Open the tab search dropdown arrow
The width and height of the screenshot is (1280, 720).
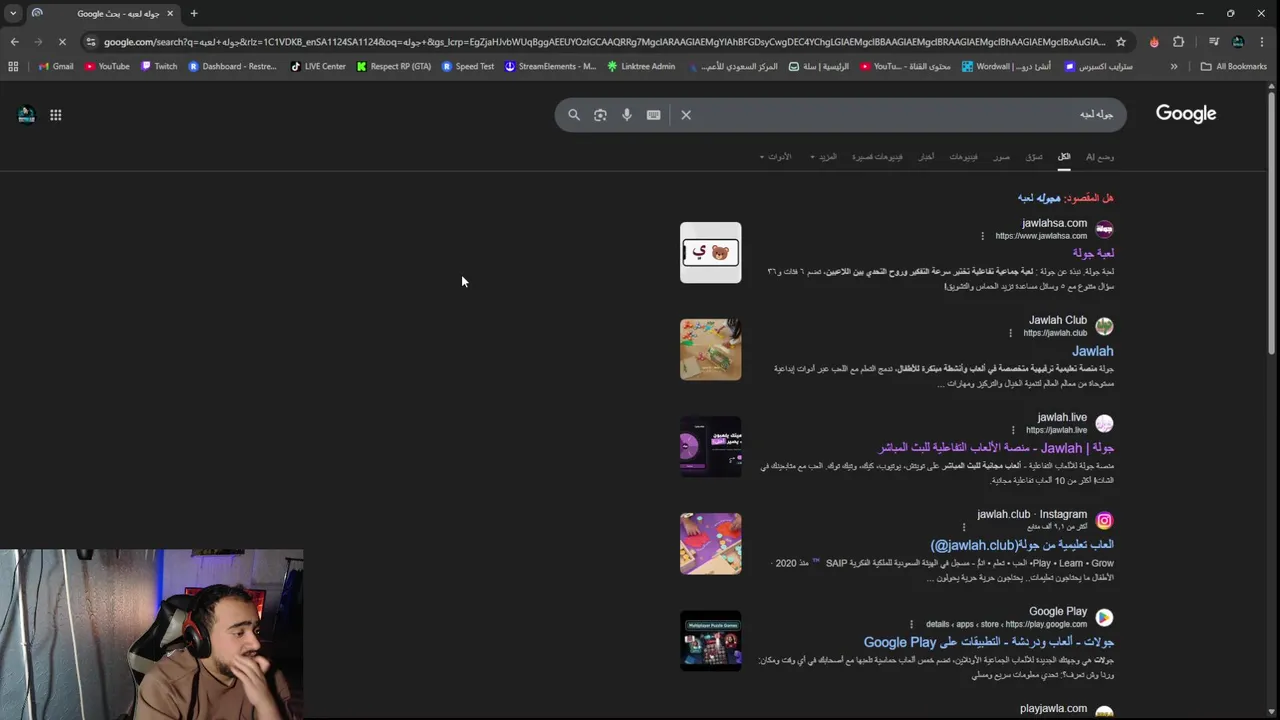click(x=13, y=14)
